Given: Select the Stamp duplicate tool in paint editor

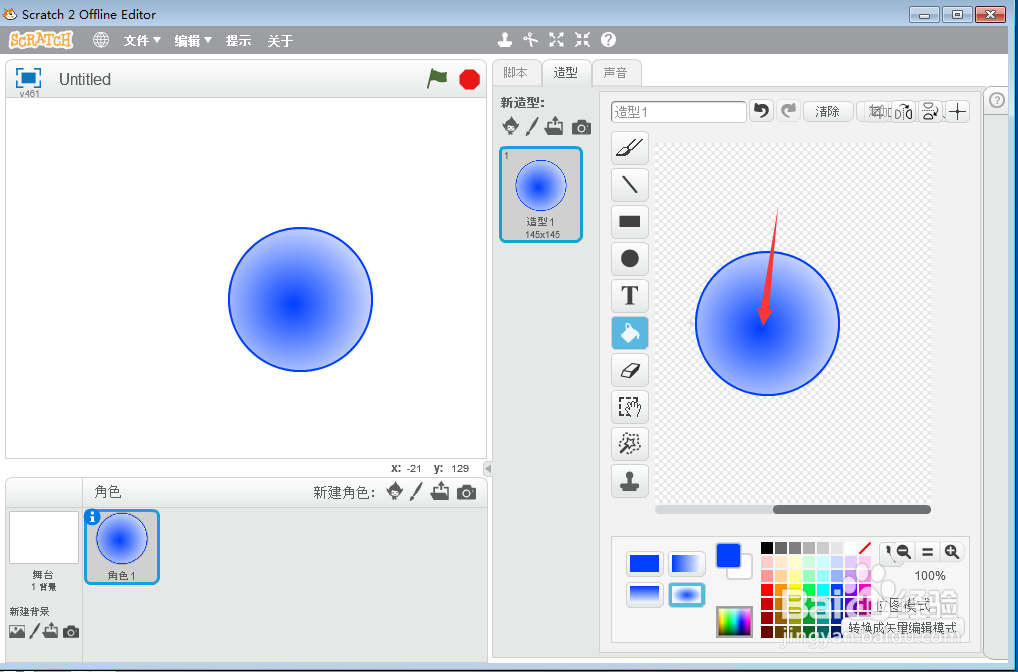Looking at the screenshot, I should click(x=630, y=481).
